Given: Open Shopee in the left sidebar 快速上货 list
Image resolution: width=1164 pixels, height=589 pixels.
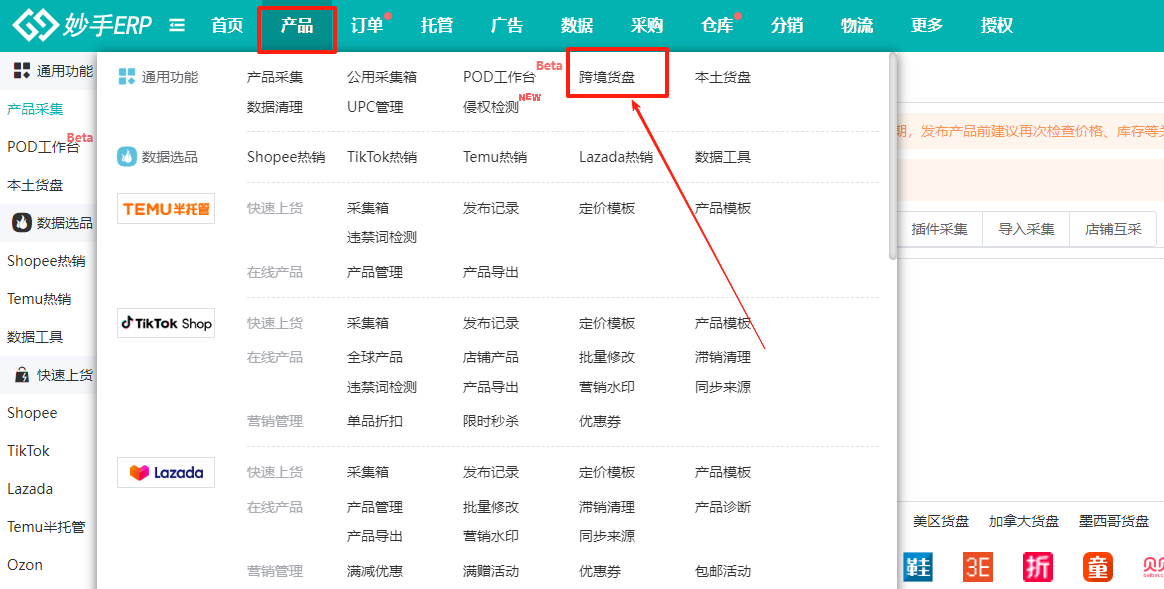Looking at the screenshot, I should tap(32, 413).
